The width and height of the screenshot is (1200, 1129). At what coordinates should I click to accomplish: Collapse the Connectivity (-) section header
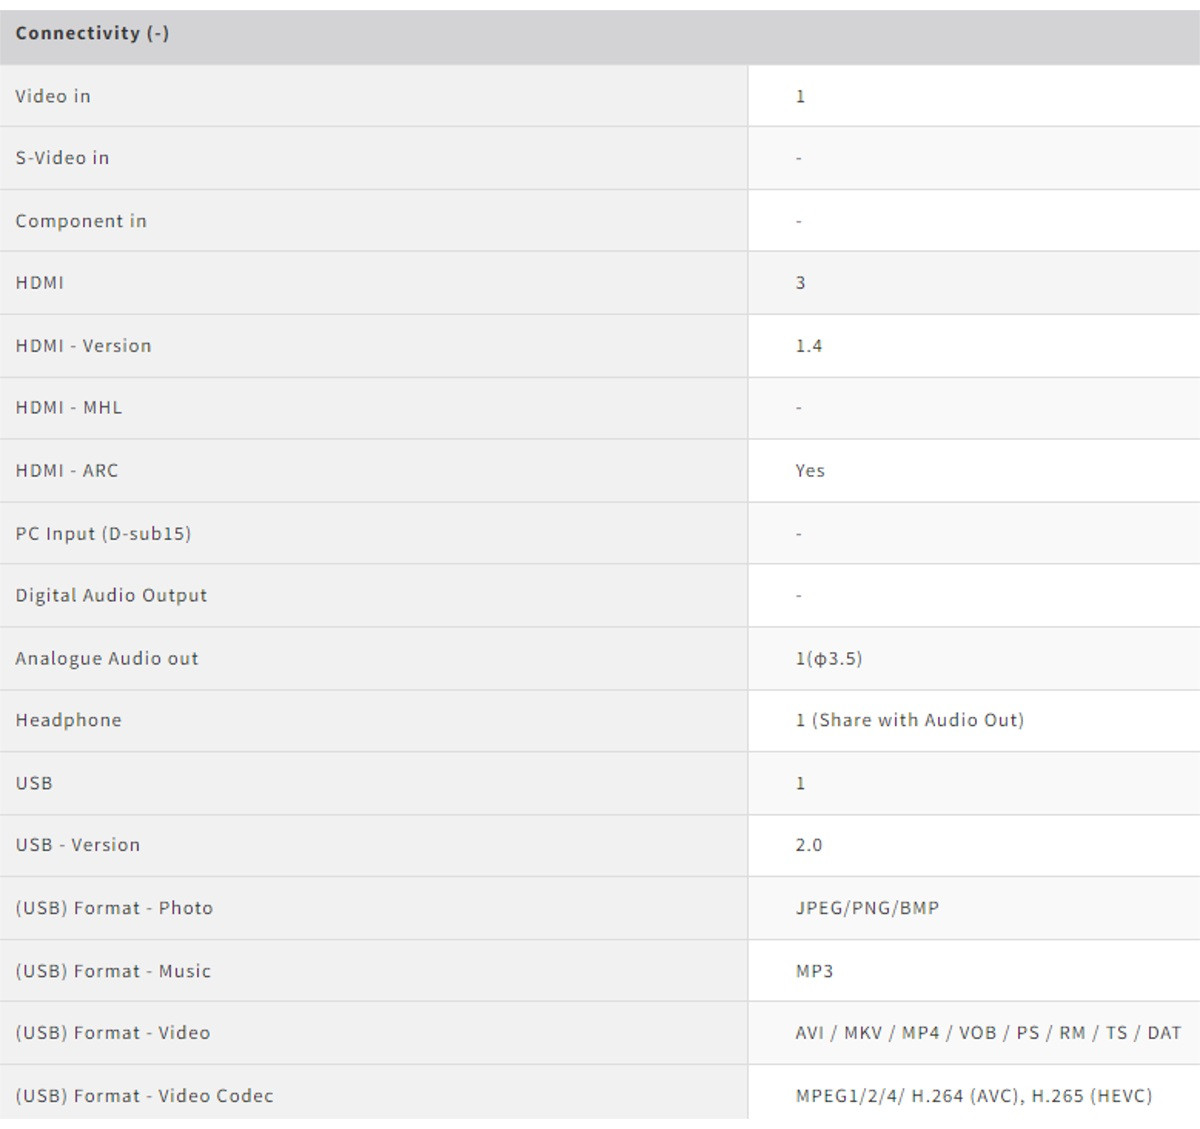[x=92, y=33]
